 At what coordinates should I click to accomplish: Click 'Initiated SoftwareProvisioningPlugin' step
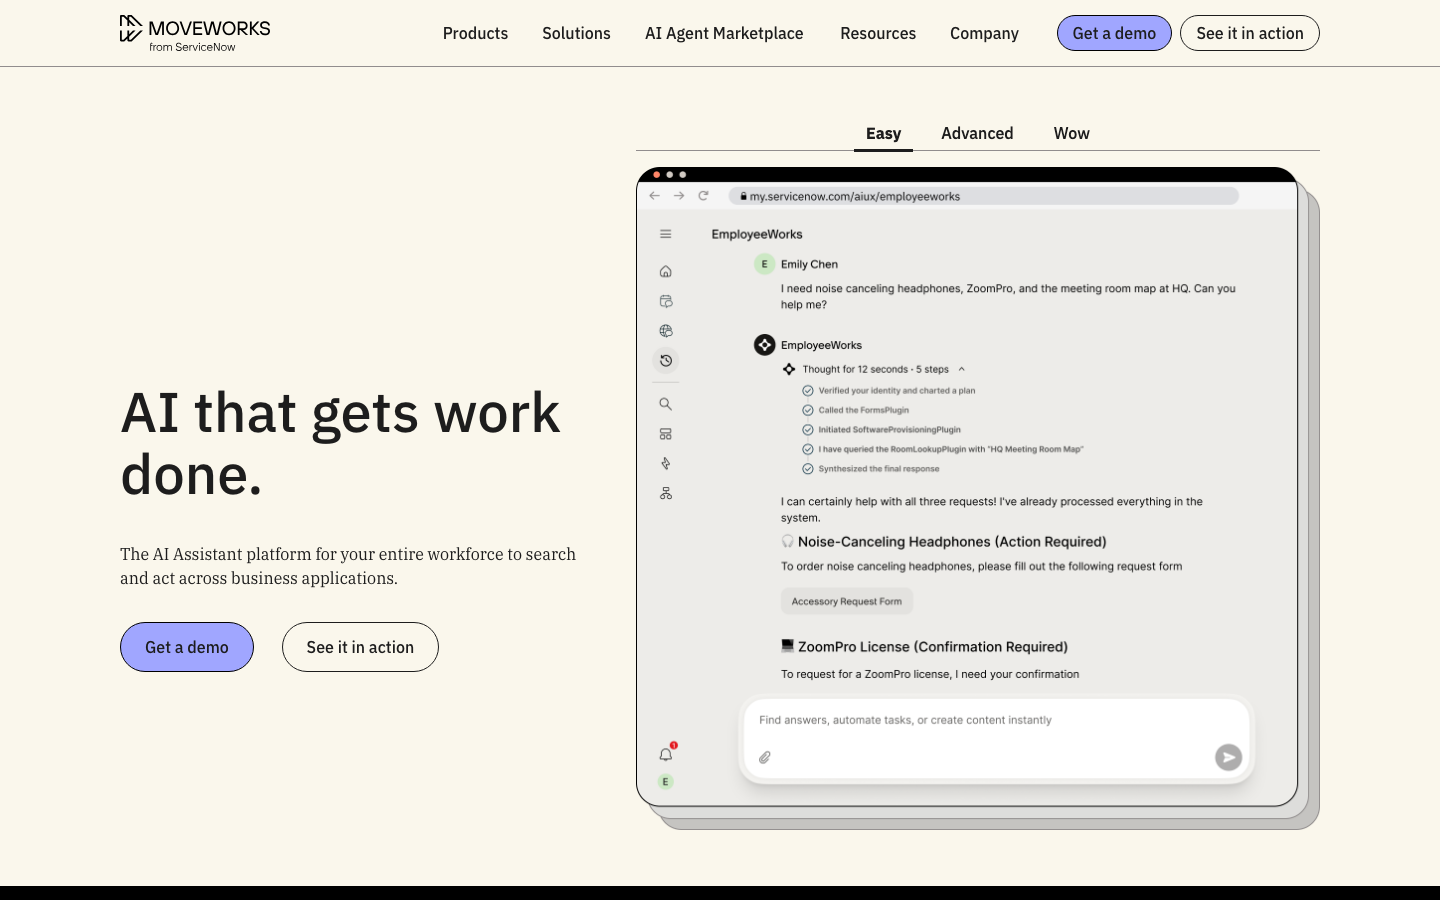point(890,430)
